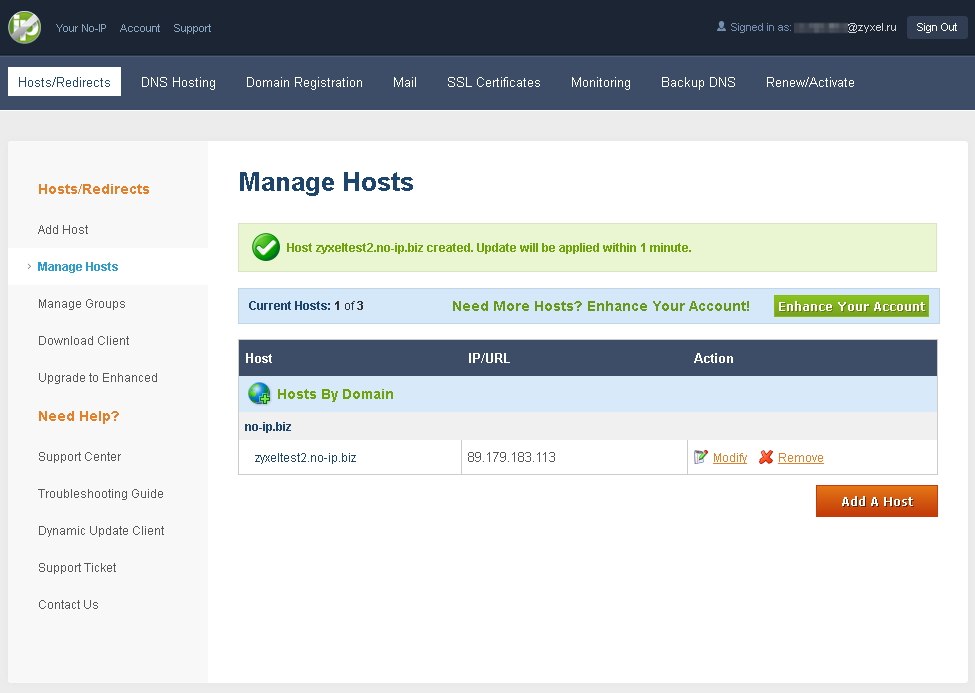Click the Hosts By Domain globe icon

259,394
